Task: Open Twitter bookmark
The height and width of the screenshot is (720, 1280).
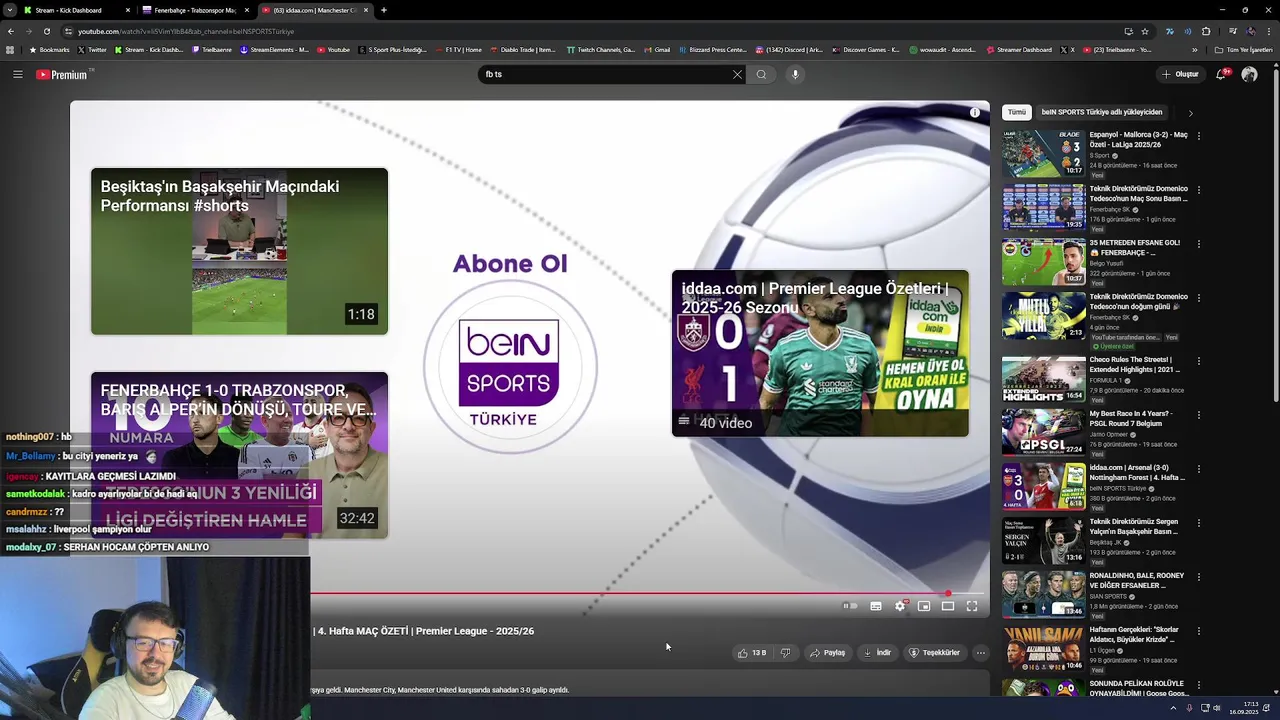Action: pyautogui.click(x=92, y=50)
